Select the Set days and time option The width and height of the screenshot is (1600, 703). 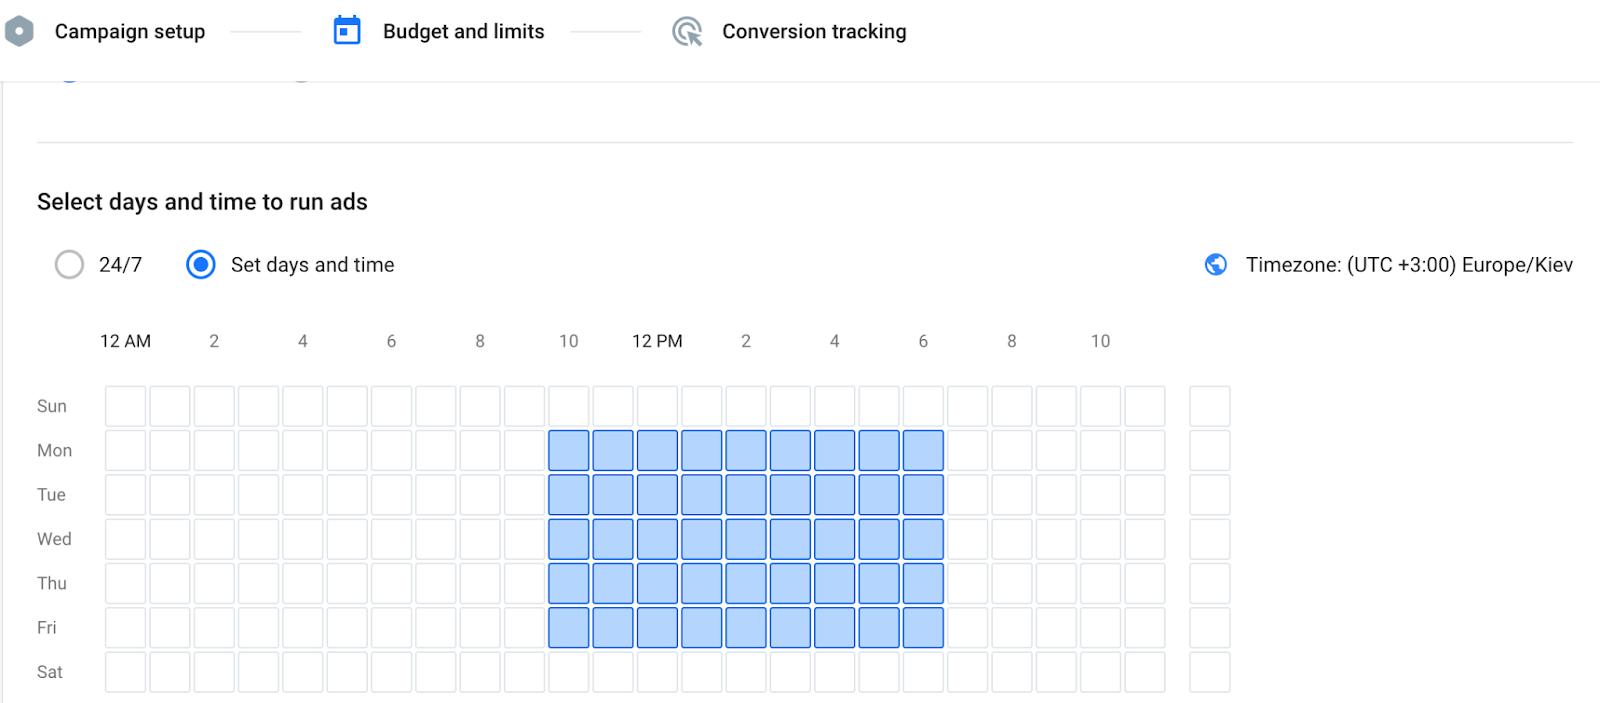click(x=201, y=265)
